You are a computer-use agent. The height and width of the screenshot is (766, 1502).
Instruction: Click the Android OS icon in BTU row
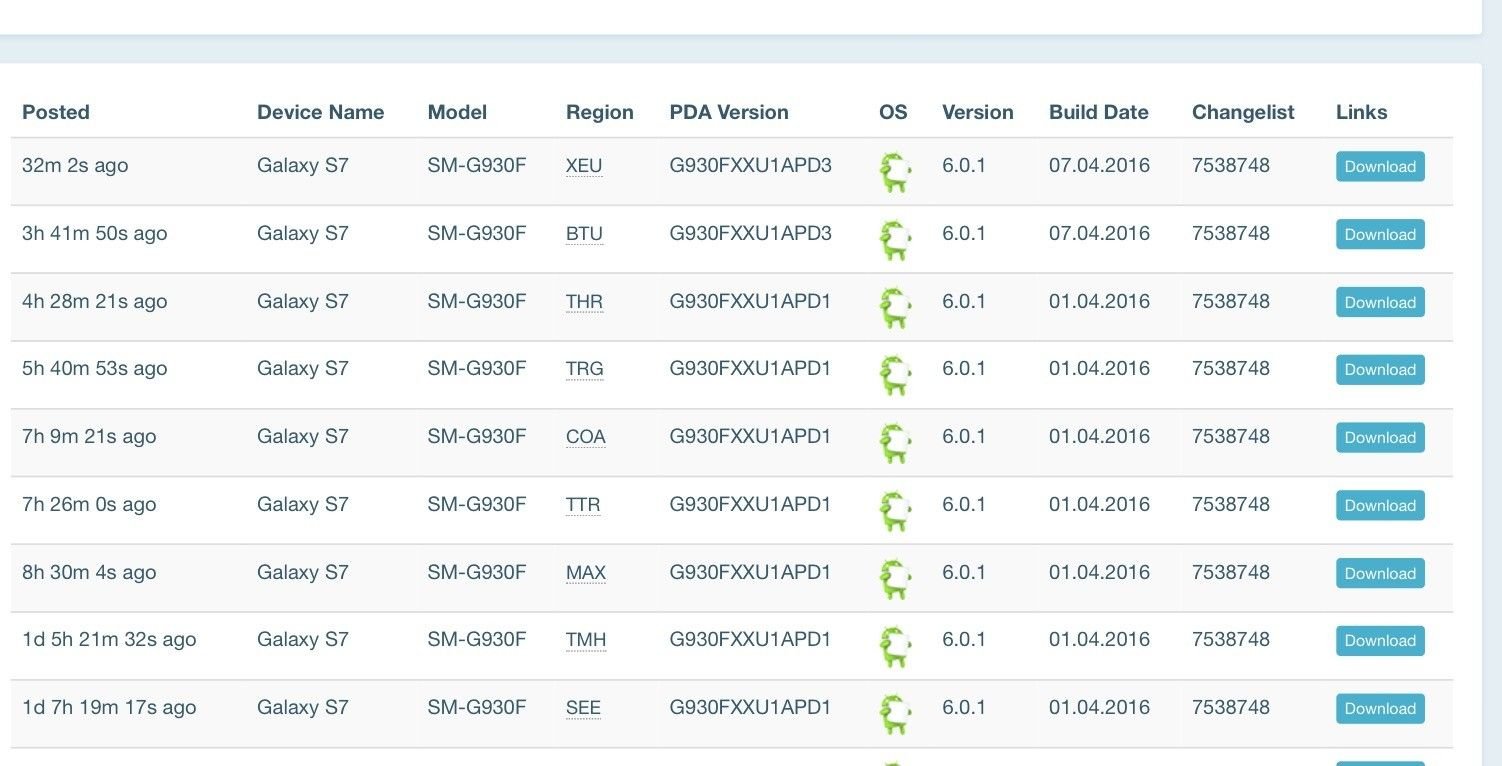[895, 241]
